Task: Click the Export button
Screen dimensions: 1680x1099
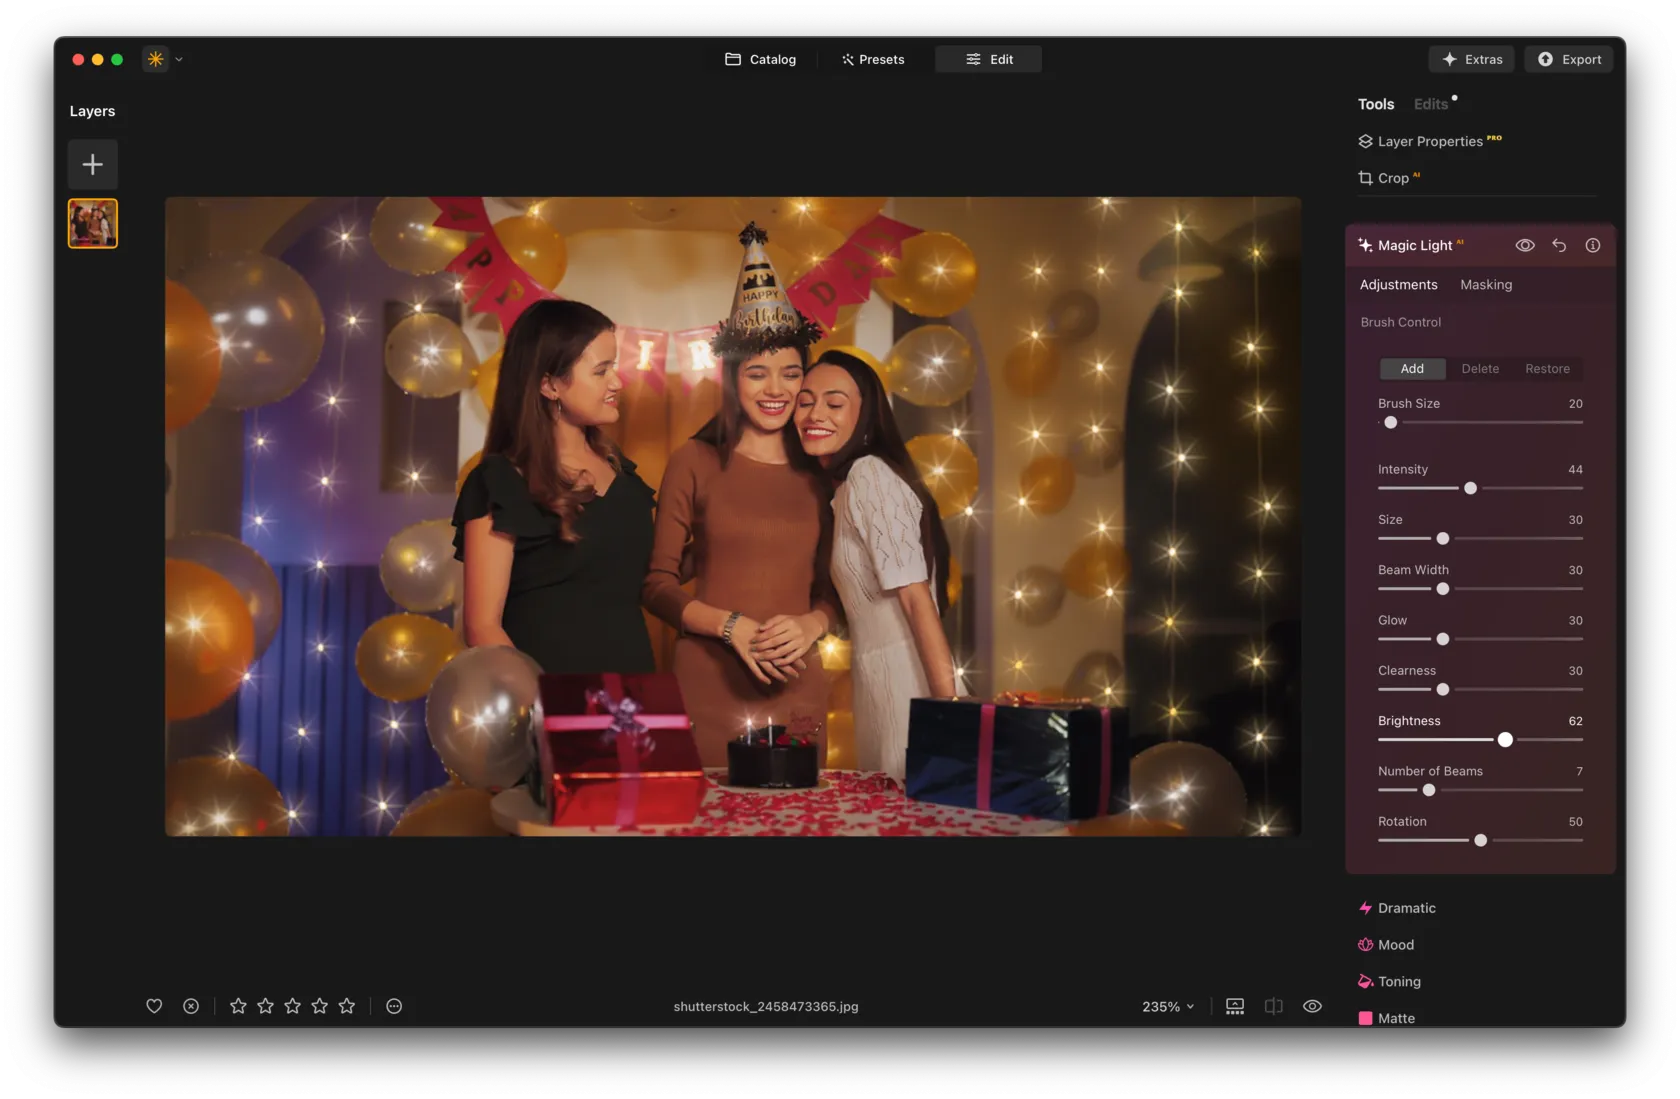Action: 1569,59
